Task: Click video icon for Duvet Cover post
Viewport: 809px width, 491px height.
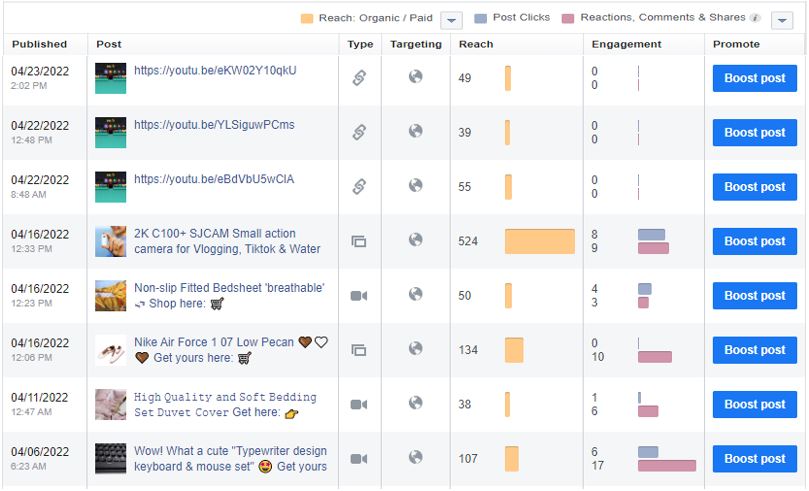Action: pyautogui.click(x=359, y=404)
